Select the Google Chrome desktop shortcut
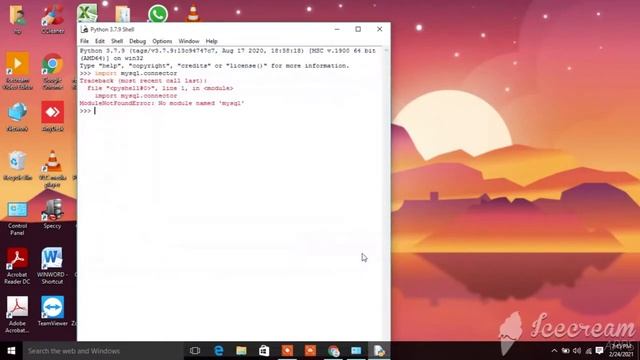This screenshot has height=360, width=640. point(52,71)
